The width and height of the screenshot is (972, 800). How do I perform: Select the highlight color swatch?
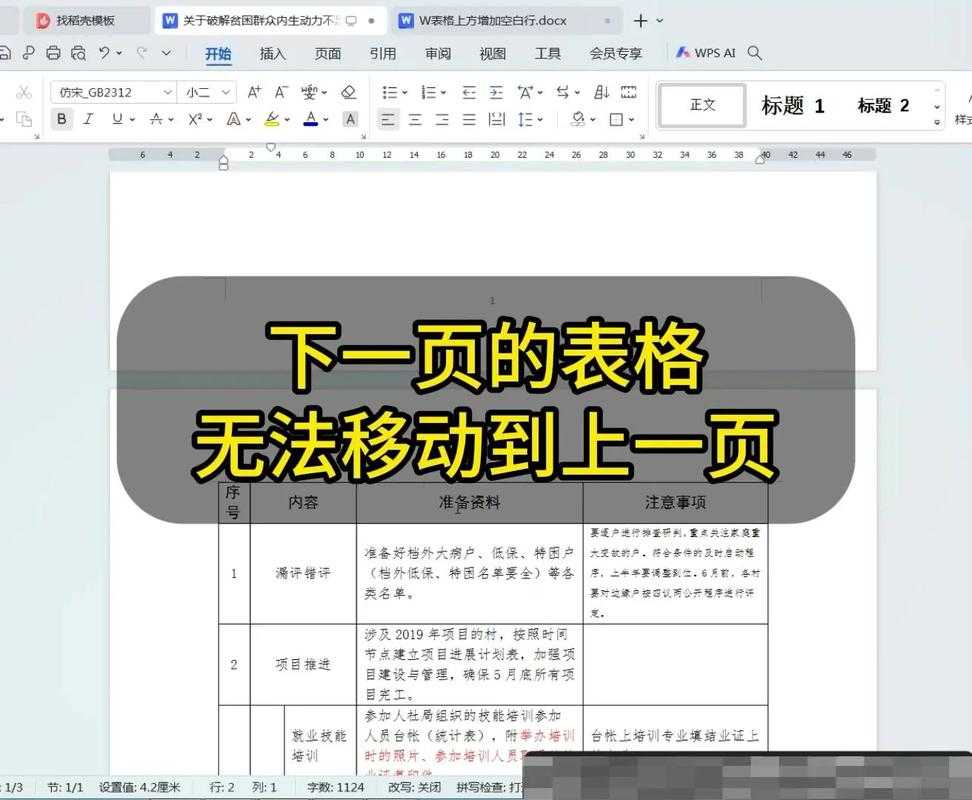pos(271,120)
